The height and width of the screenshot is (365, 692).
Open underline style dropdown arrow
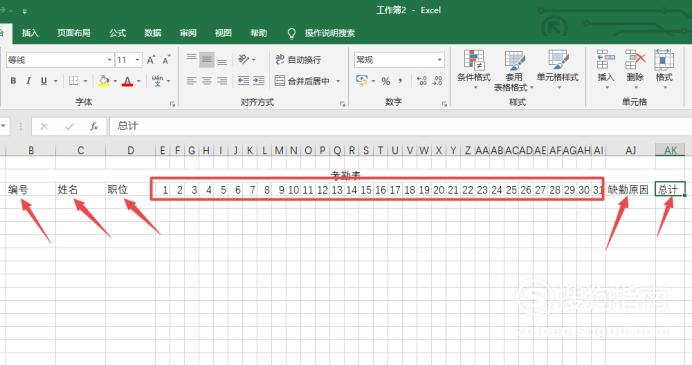coord(56,81)
